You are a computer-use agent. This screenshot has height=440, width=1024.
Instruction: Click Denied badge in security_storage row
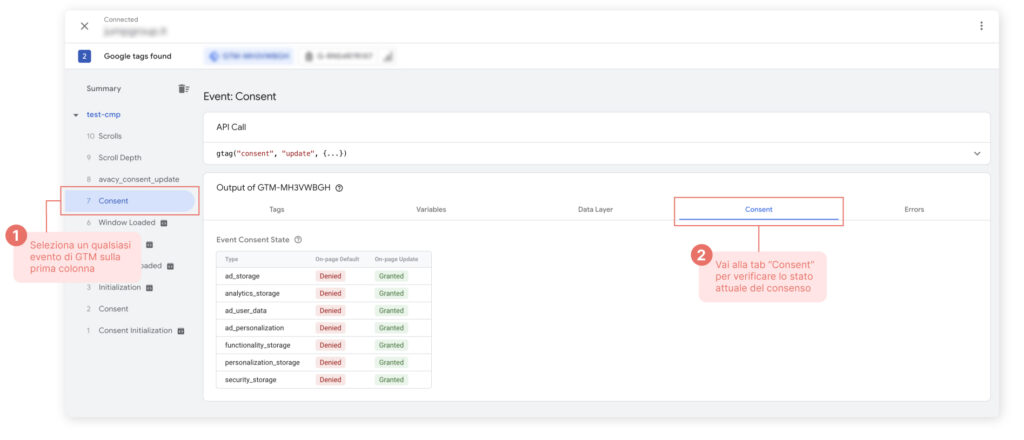[x=330, y=380]
